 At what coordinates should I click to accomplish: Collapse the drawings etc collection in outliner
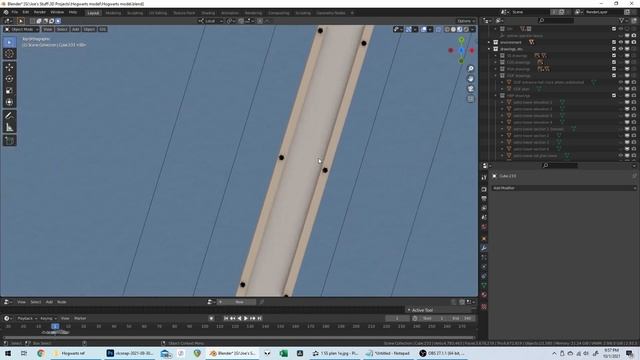489,49
